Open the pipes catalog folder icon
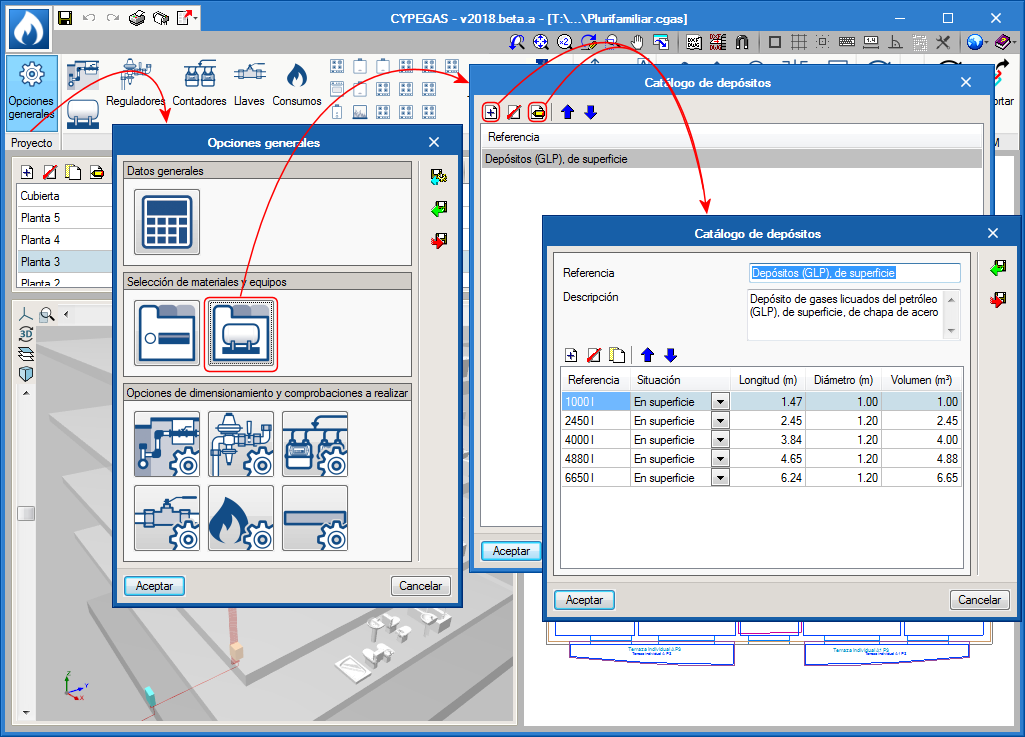The image size is (1025, 737). [x=167, y=333]
